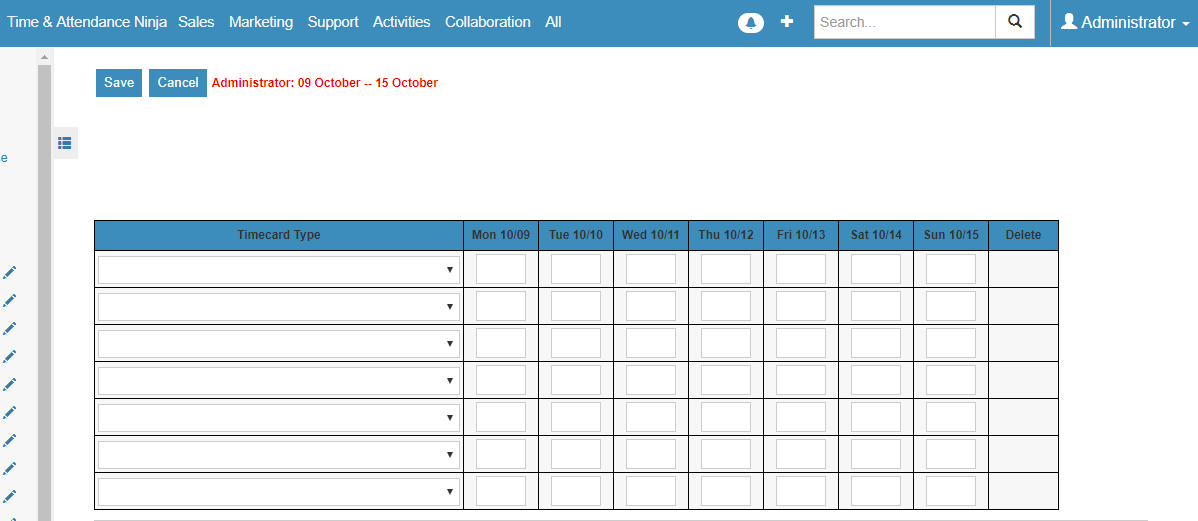Click the plus quick-create icon
The image size is (1198, 521).
[x=787, y=22]
